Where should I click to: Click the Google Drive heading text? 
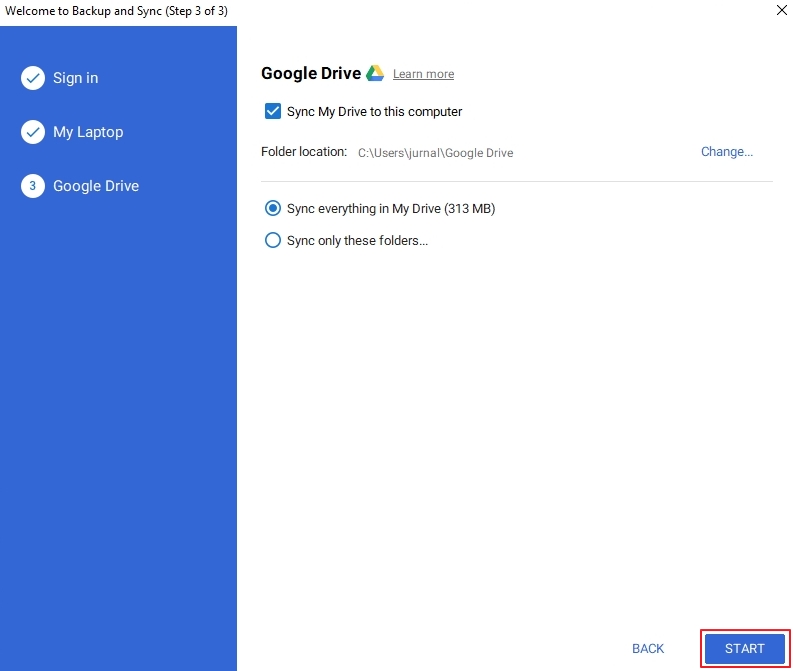tap(311, 73)
